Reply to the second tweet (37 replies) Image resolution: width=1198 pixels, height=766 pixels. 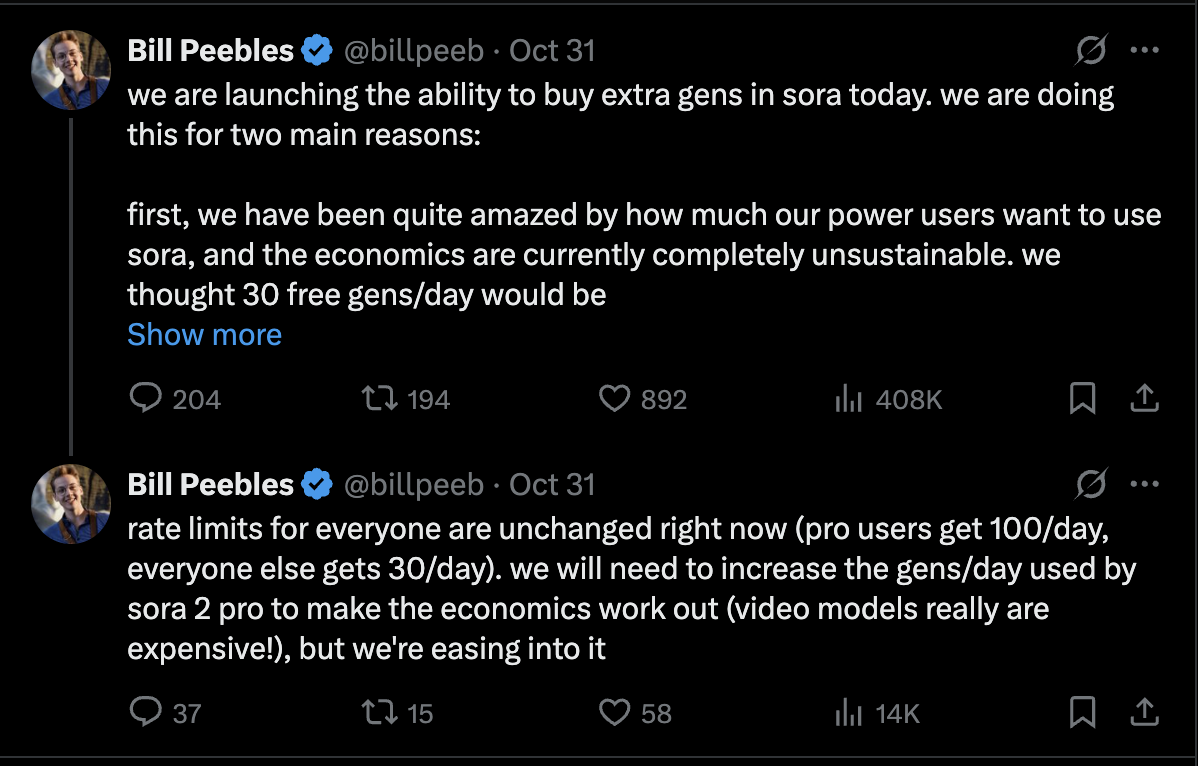click(x=147, y=713)
